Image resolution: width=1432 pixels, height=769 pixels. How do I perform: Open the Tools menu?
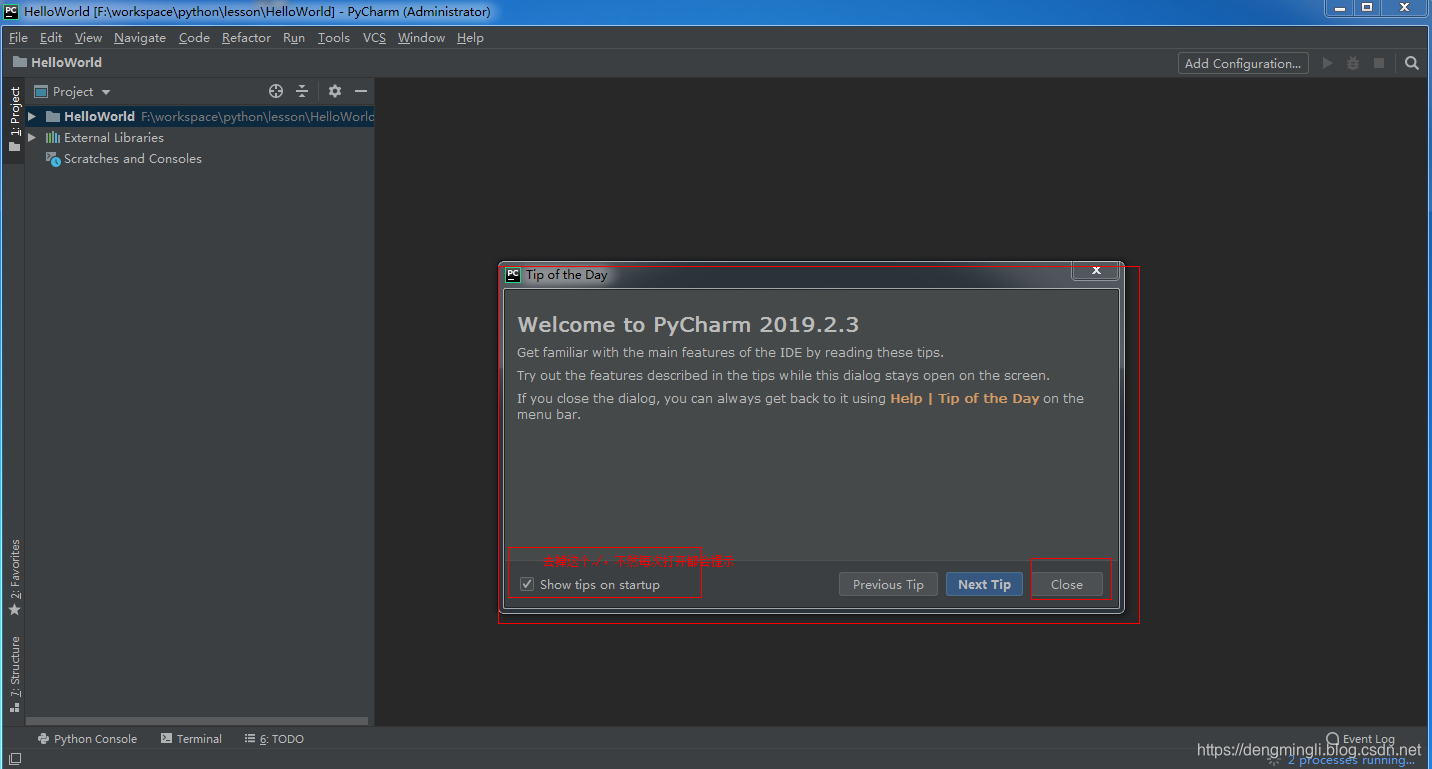pyautogui.click(x=334, y=38)
